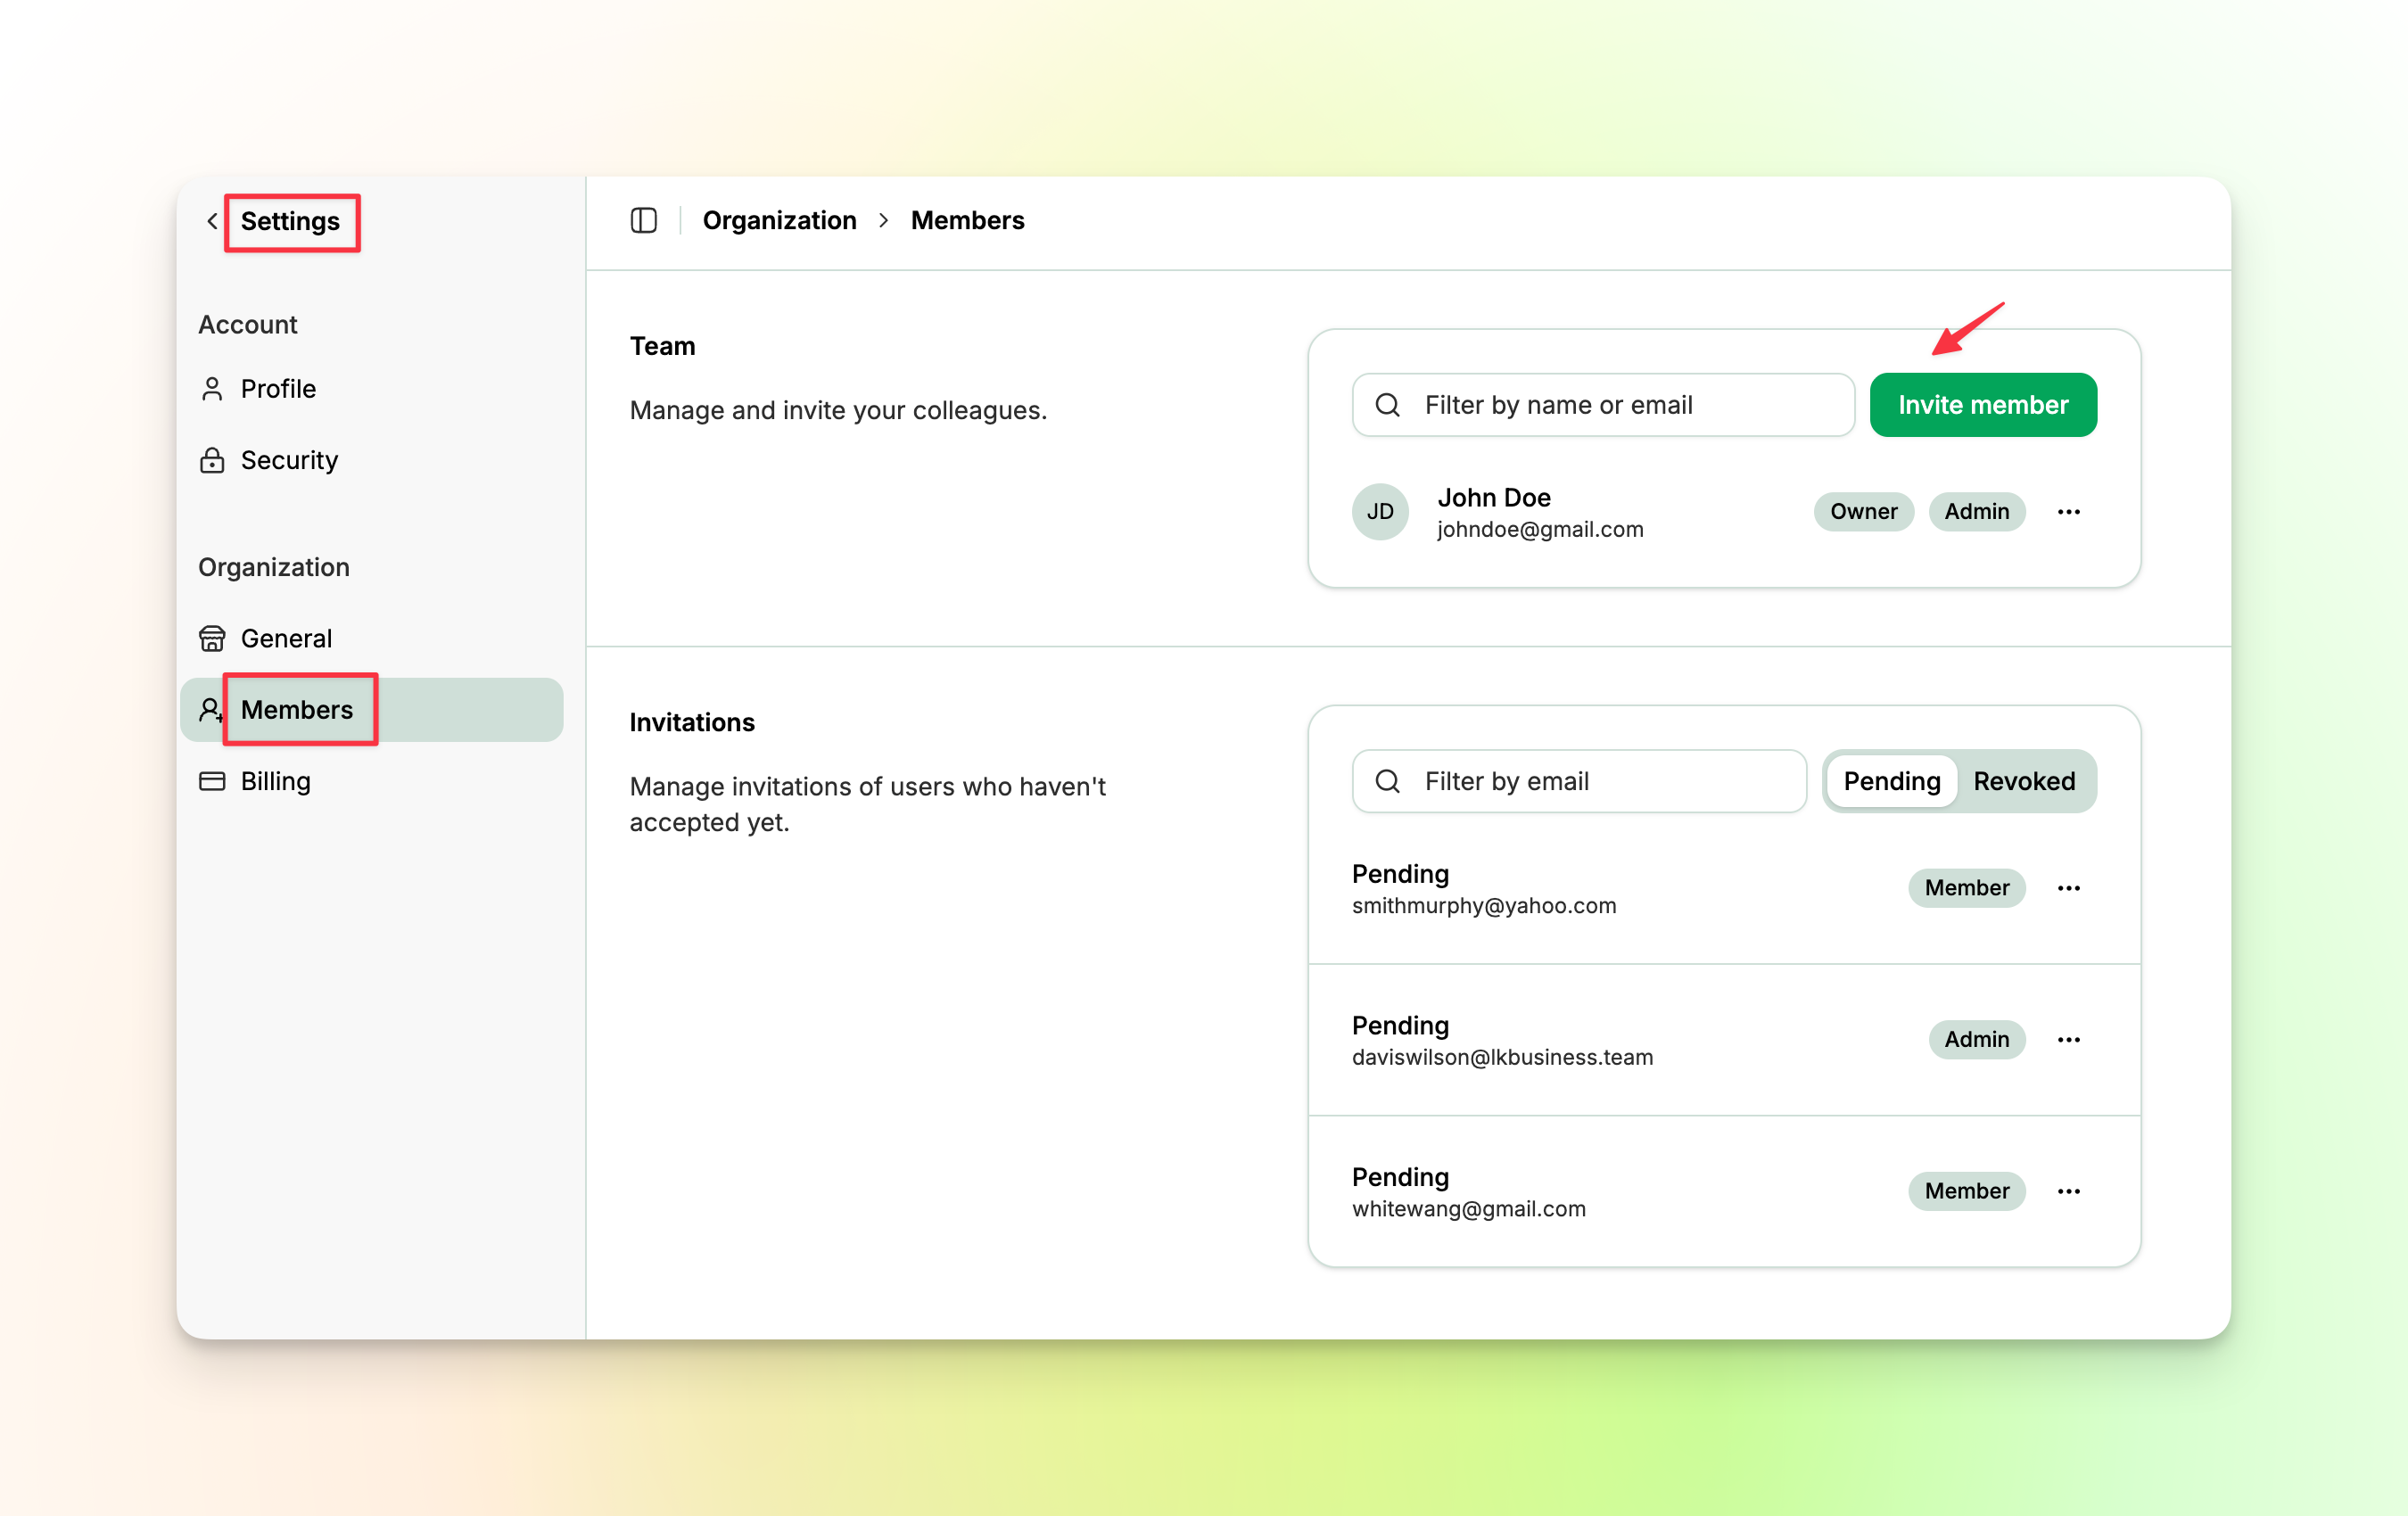Viewport: 2408px width, 1516px height.
Task: Click the JD avatar circle
Action: (1379, 512)
